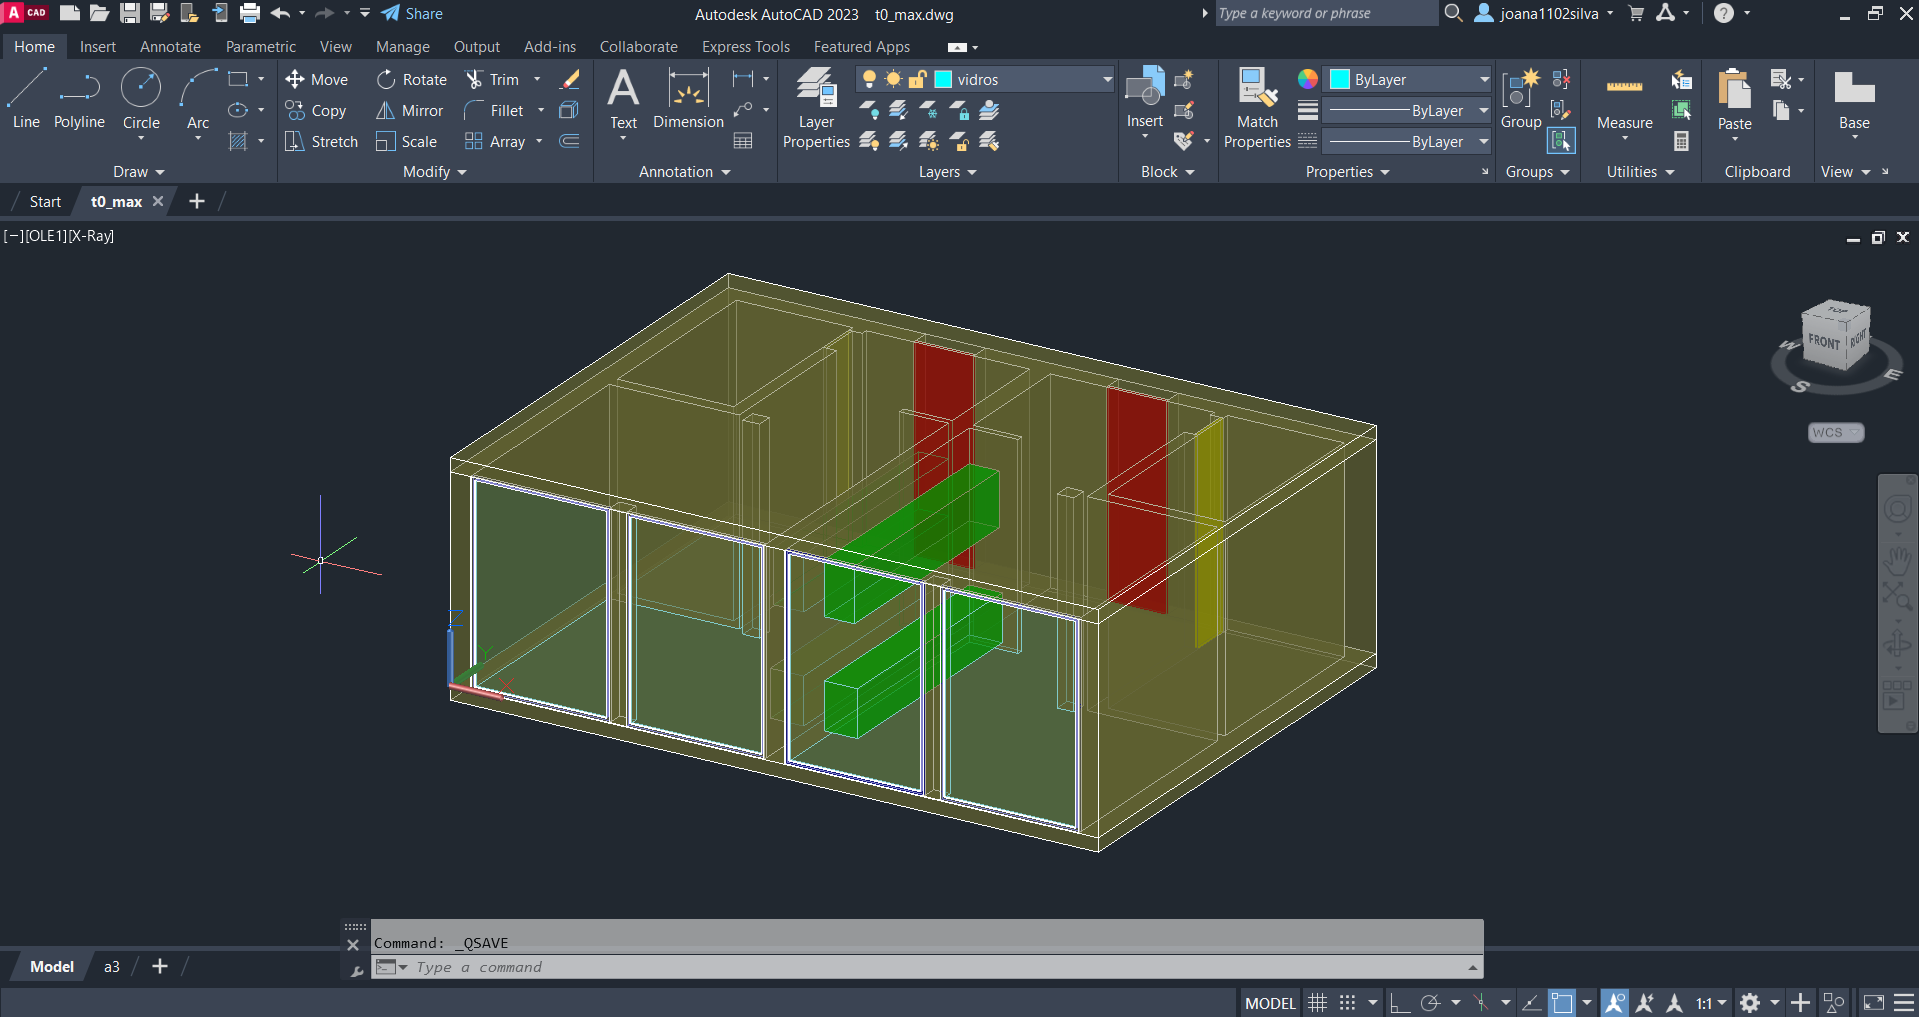Click the Mirror tool icon
Viewport: 1919px width, 1017px height.
click(x=386, y=111)
